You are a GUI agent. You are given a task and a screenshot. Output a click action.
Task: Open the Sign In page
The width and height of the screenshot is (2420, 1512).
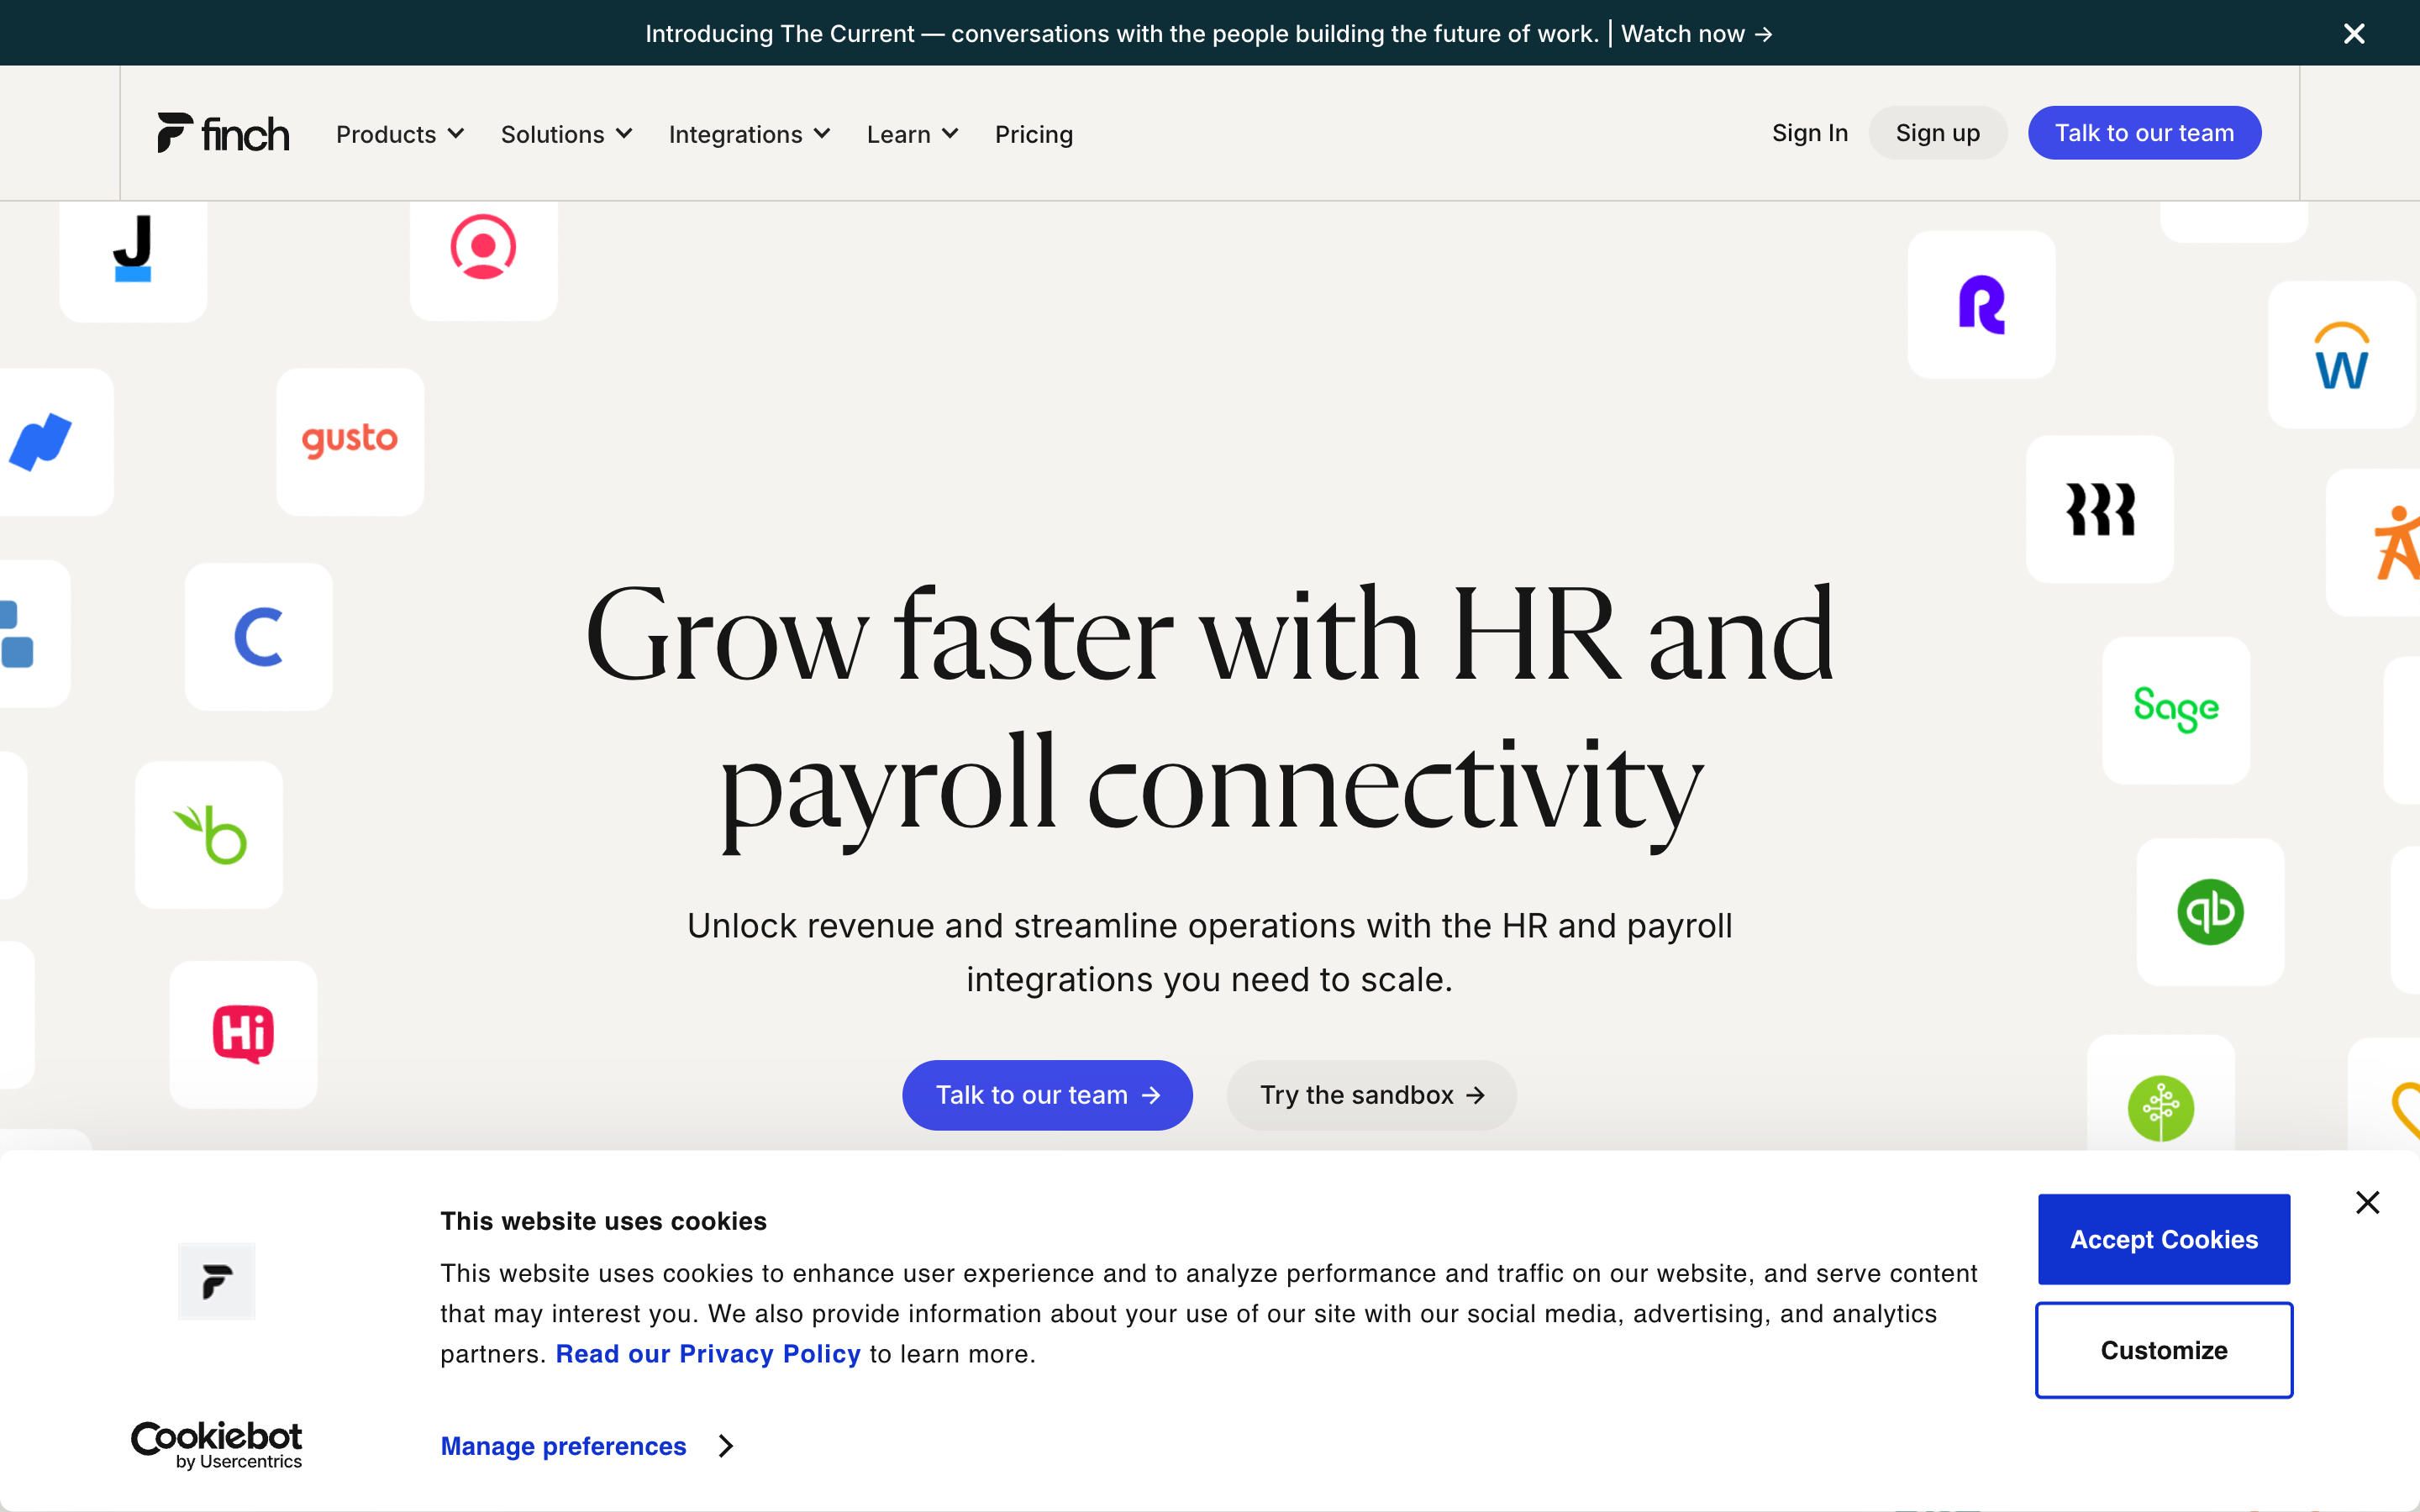(1810, 133)
